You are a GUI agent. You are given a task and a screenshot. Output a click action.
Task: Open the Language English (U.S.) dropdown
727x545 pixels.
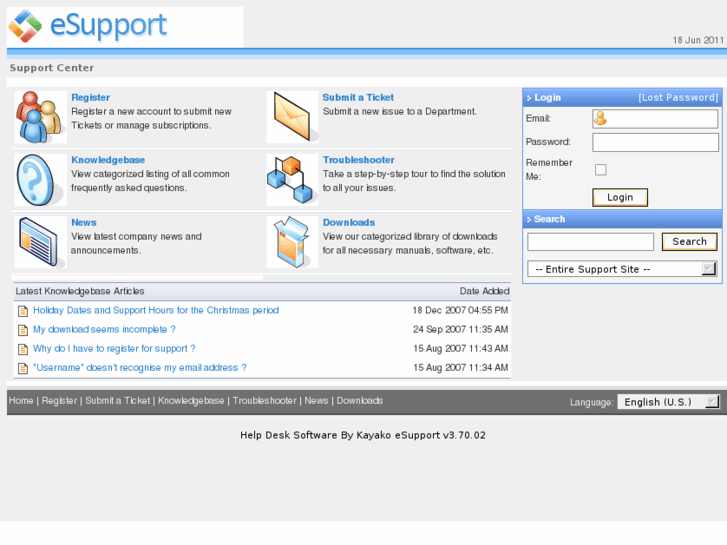click(669, 402)
